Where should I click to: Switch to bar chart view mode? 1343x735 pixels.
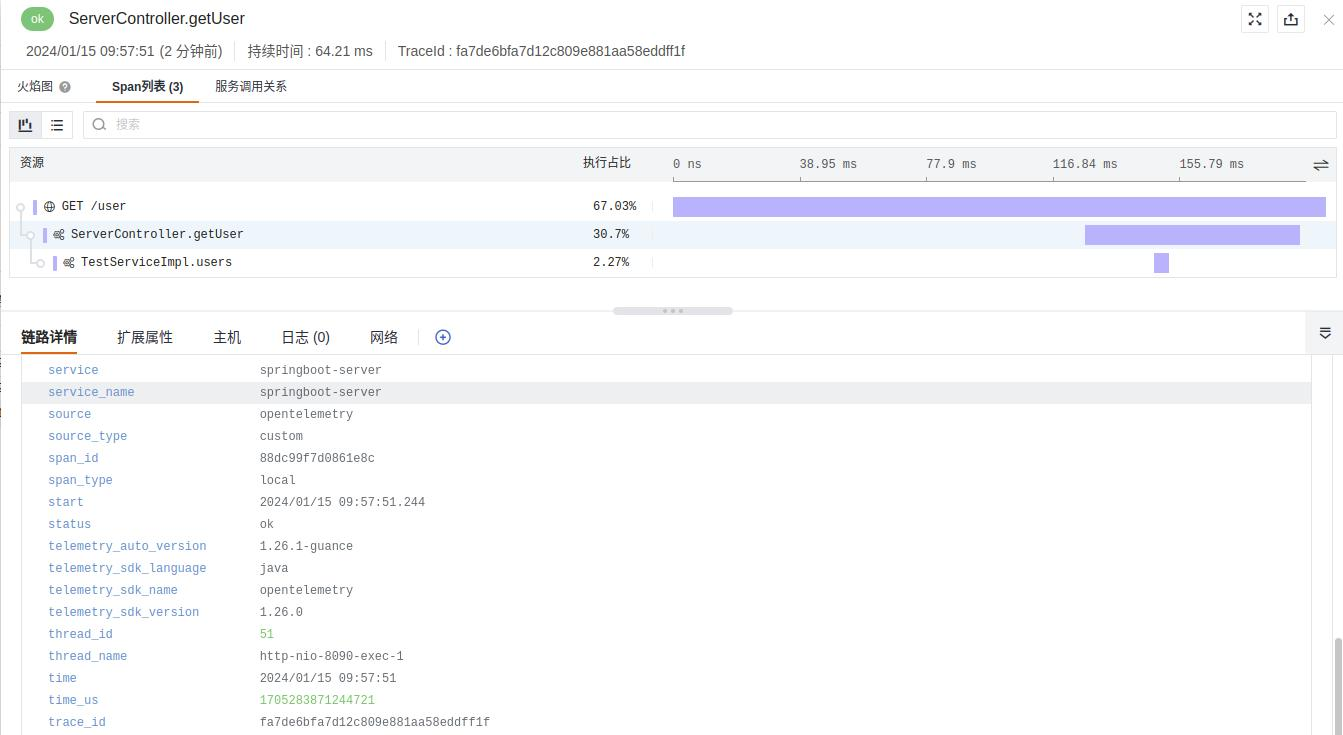coord(26,125)
